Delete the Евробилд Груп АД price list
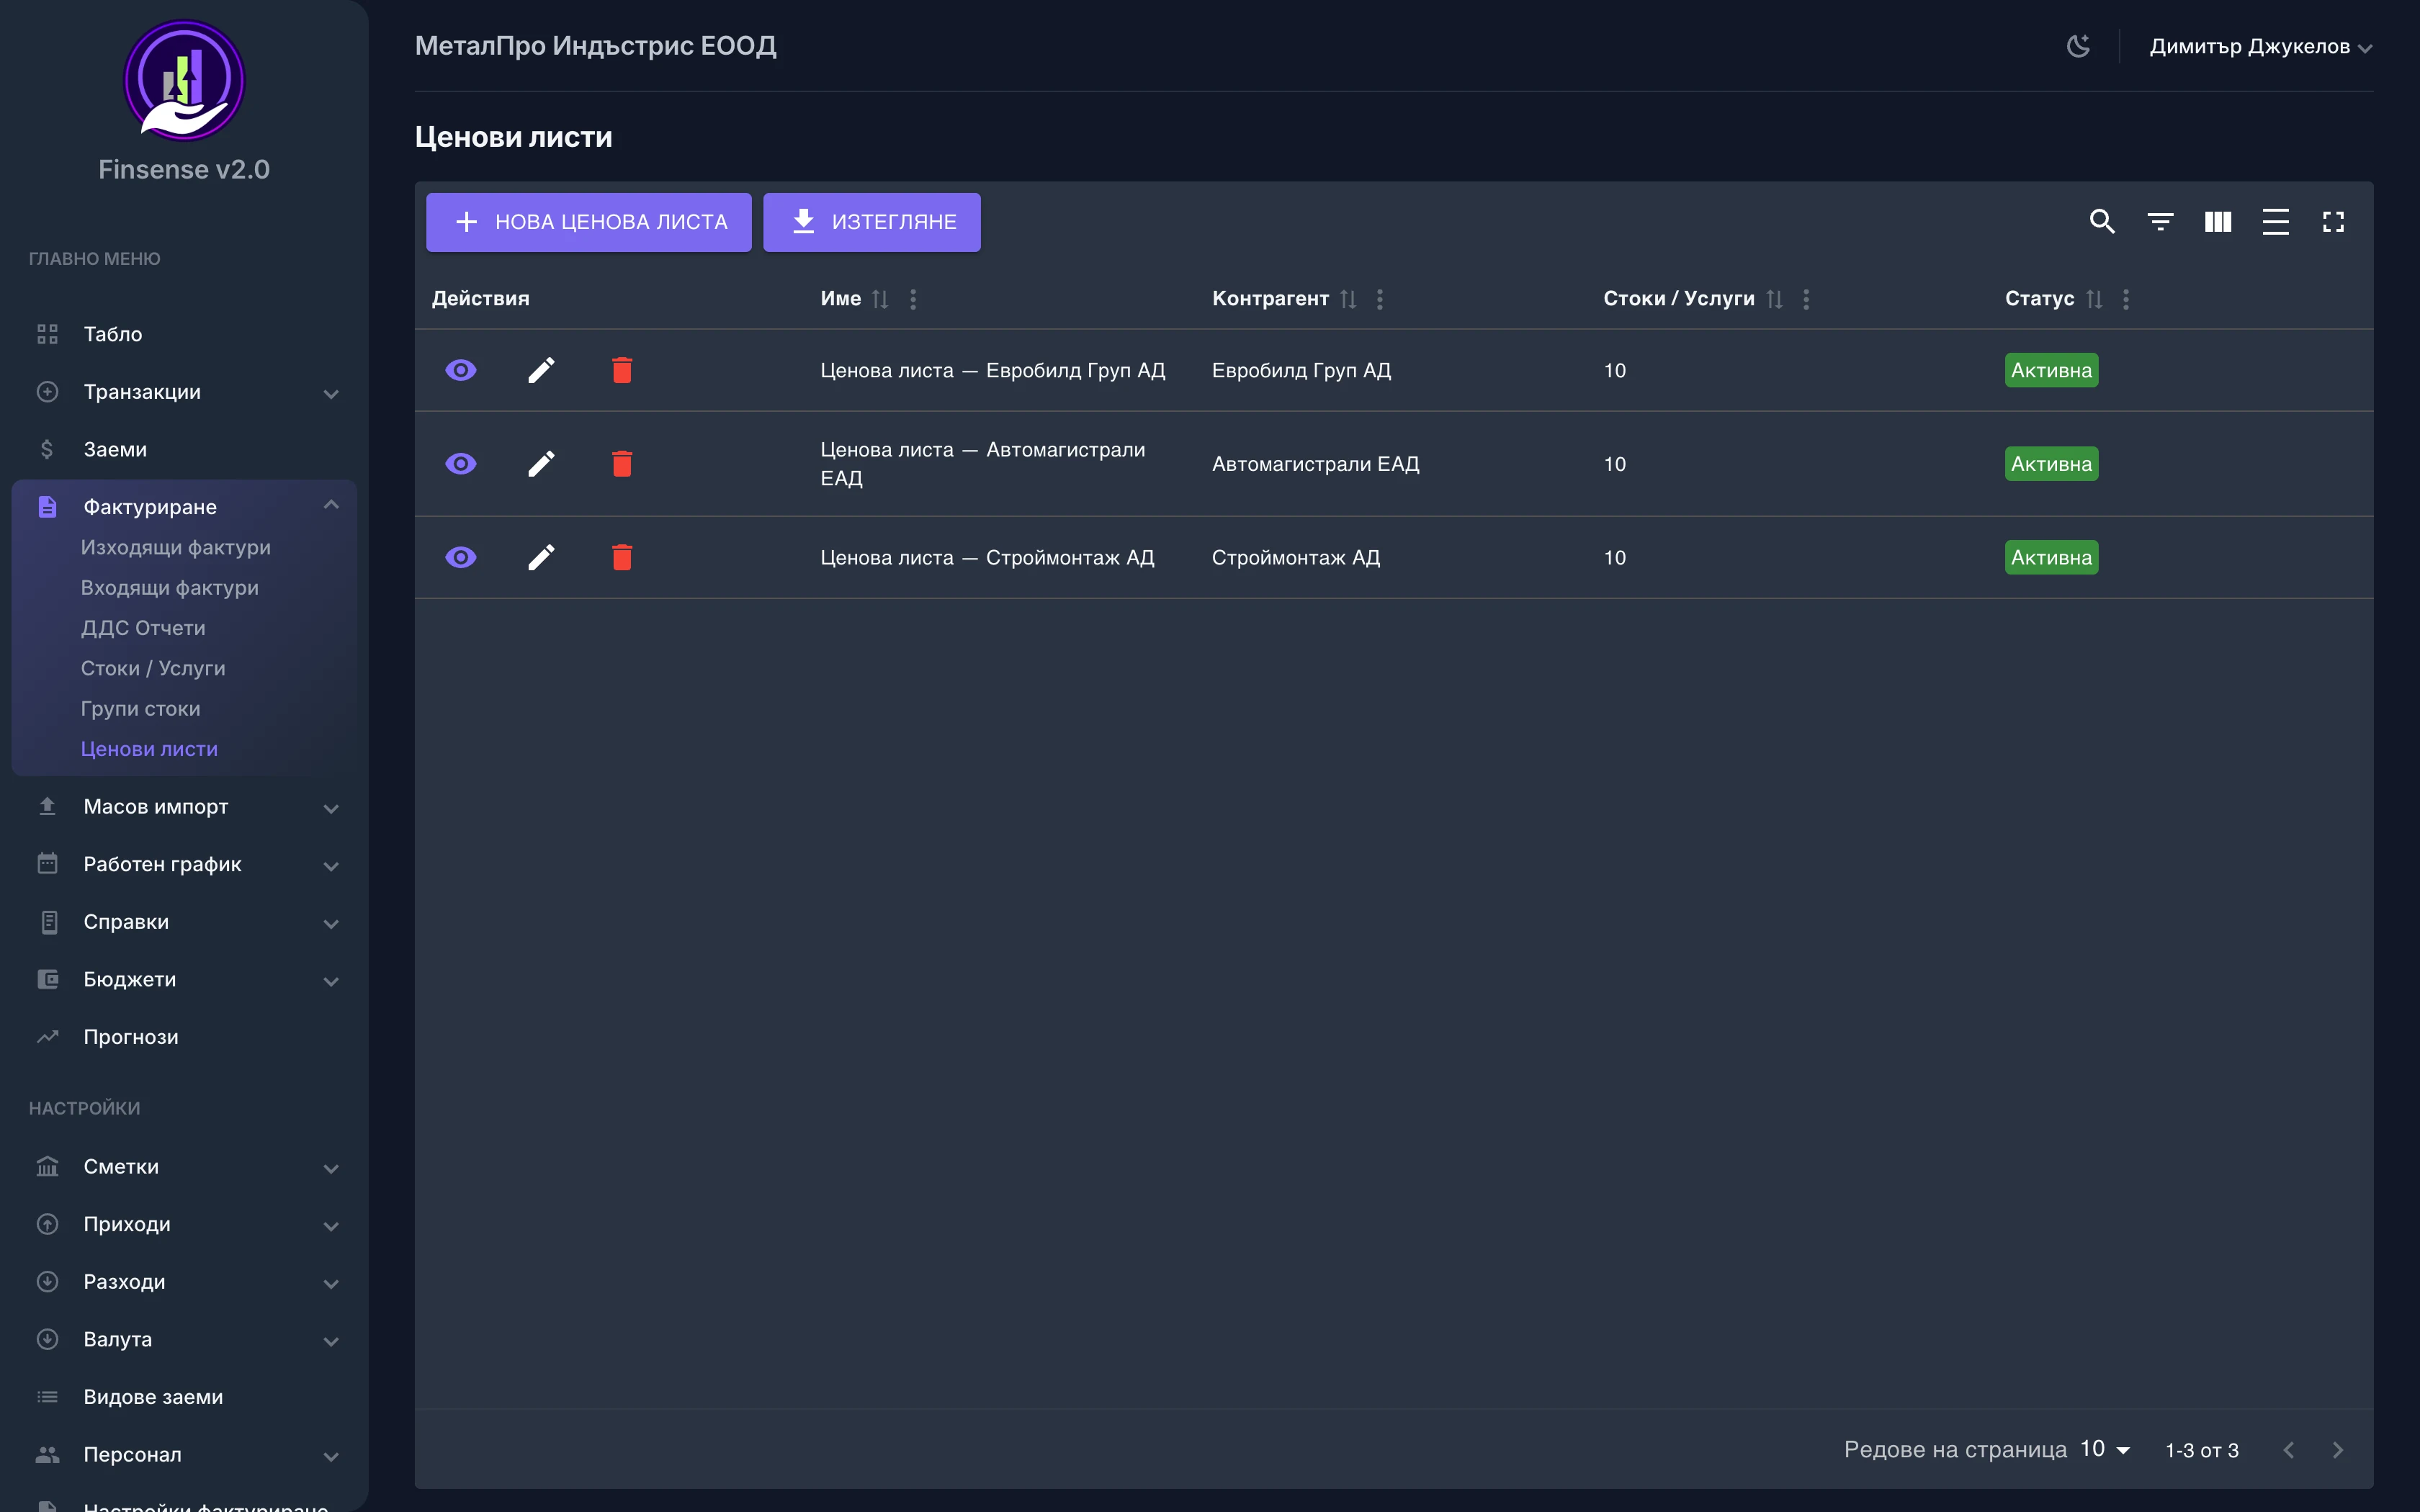The image size is (2420, 1512). (622, 370)
